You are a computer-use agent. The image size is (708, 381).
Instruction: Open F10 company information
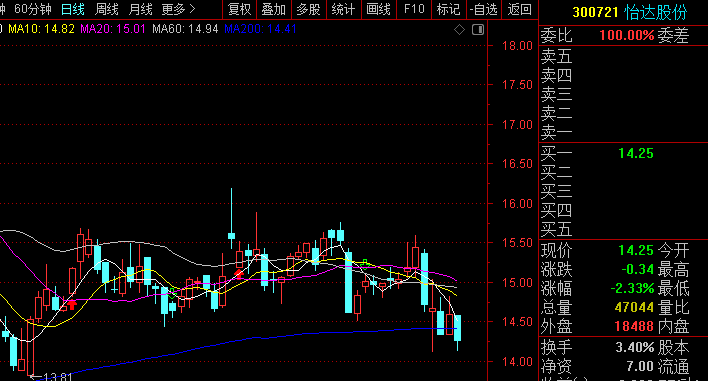click(414, 9)
